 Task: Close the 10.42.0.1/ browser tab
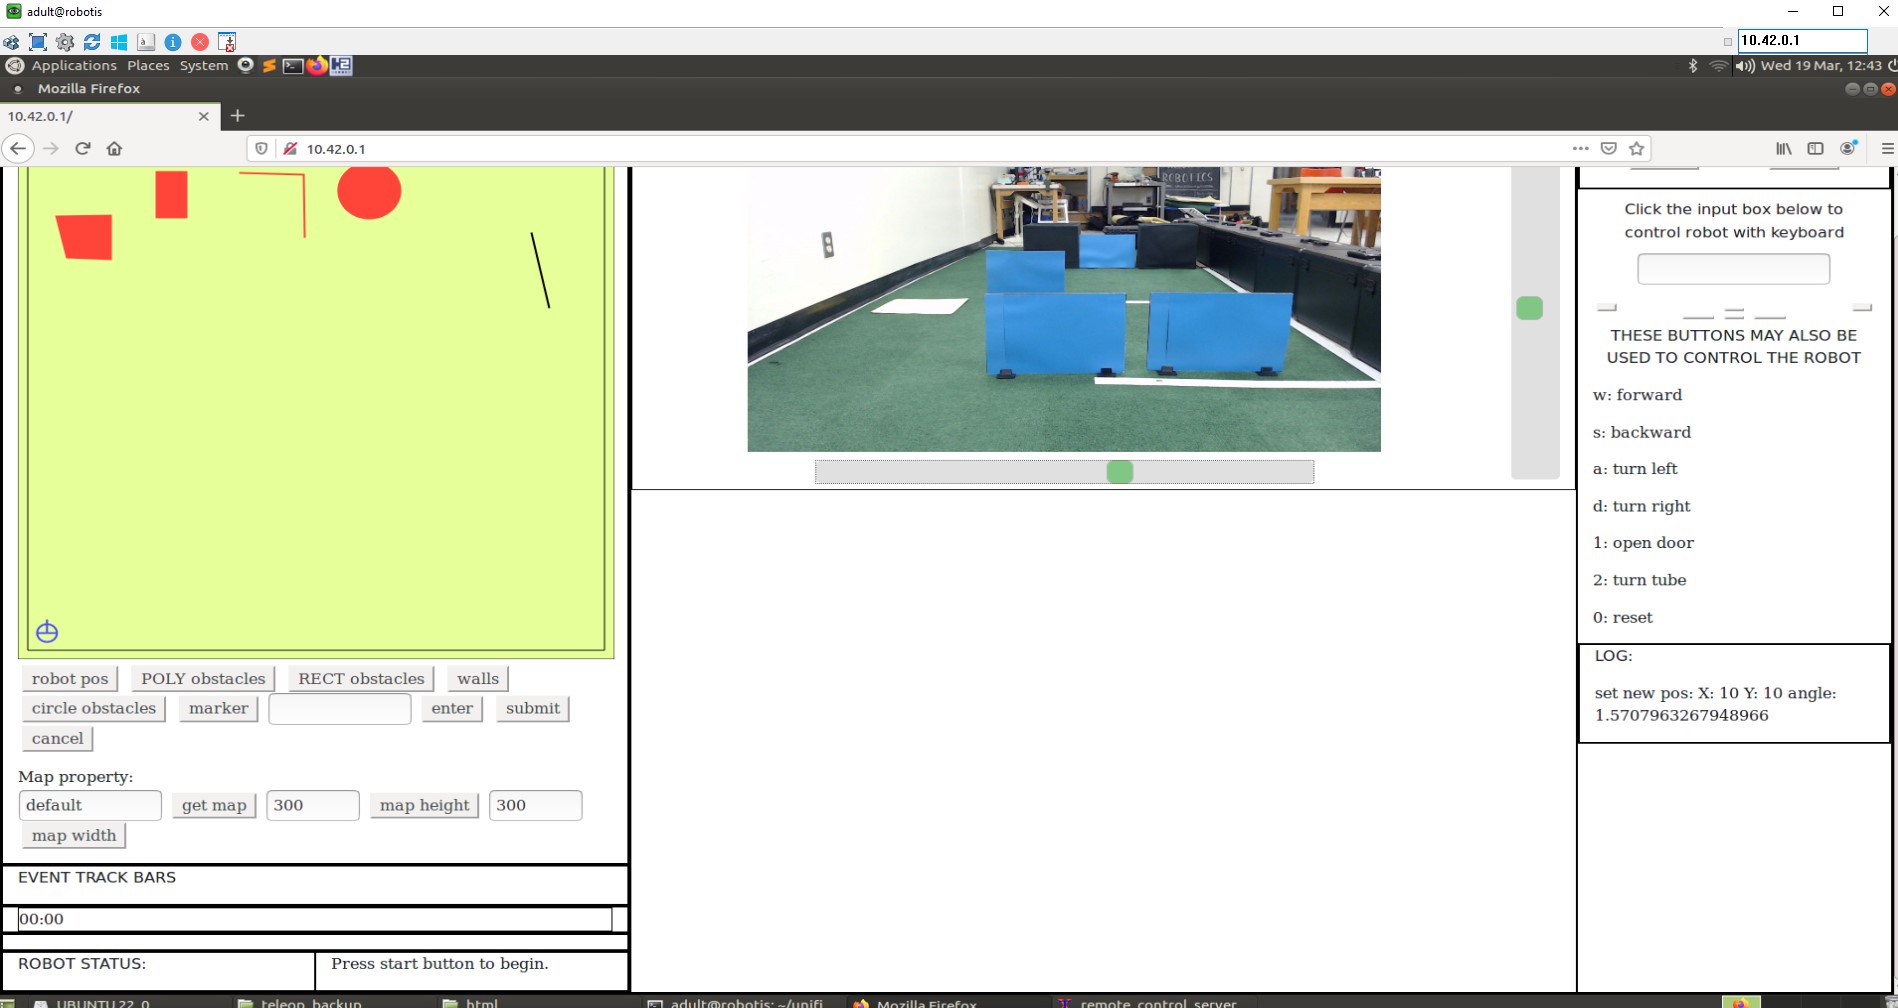204,116
